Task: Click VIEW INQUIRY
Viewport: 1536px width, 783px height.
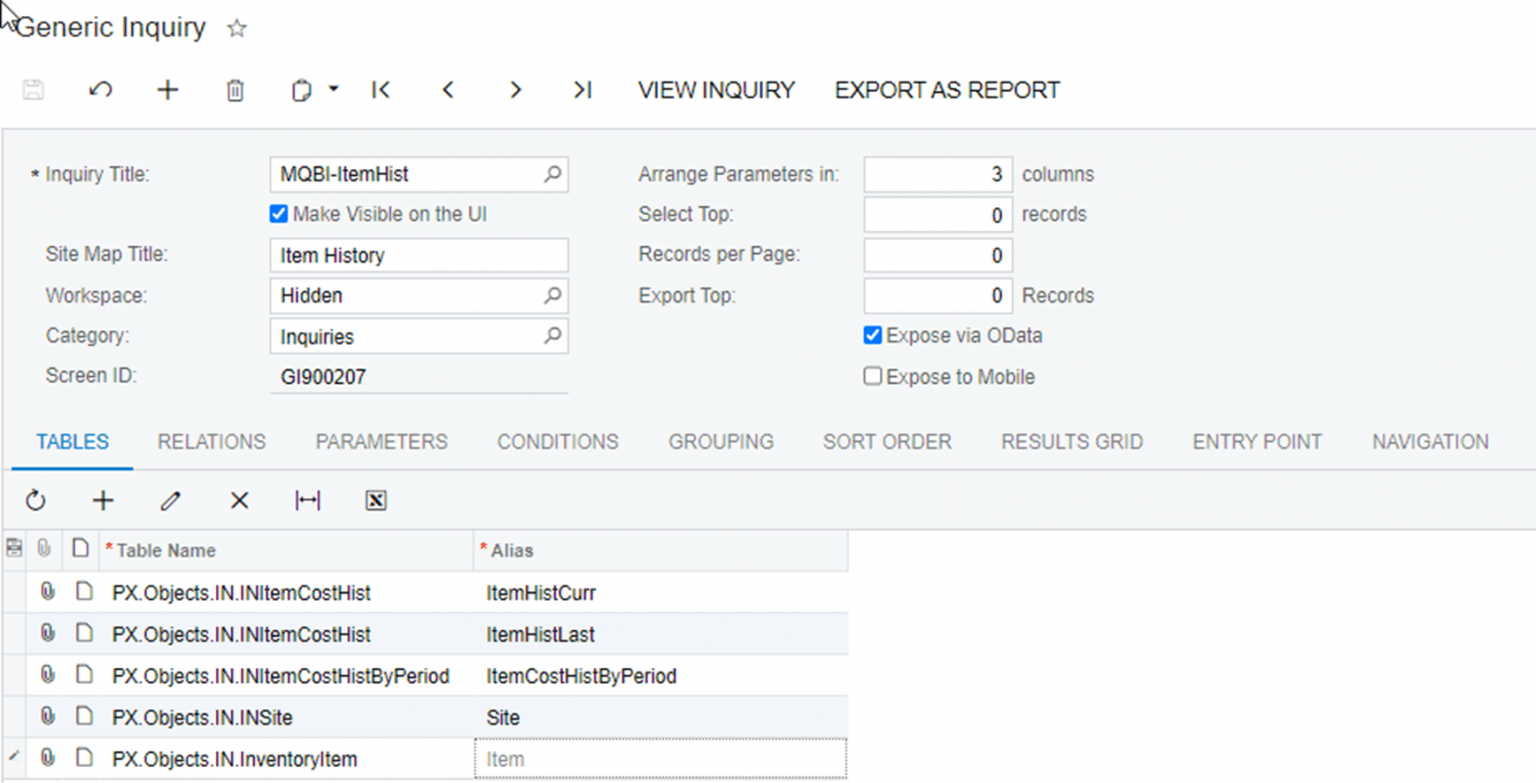Action: (x=716, y=90)
